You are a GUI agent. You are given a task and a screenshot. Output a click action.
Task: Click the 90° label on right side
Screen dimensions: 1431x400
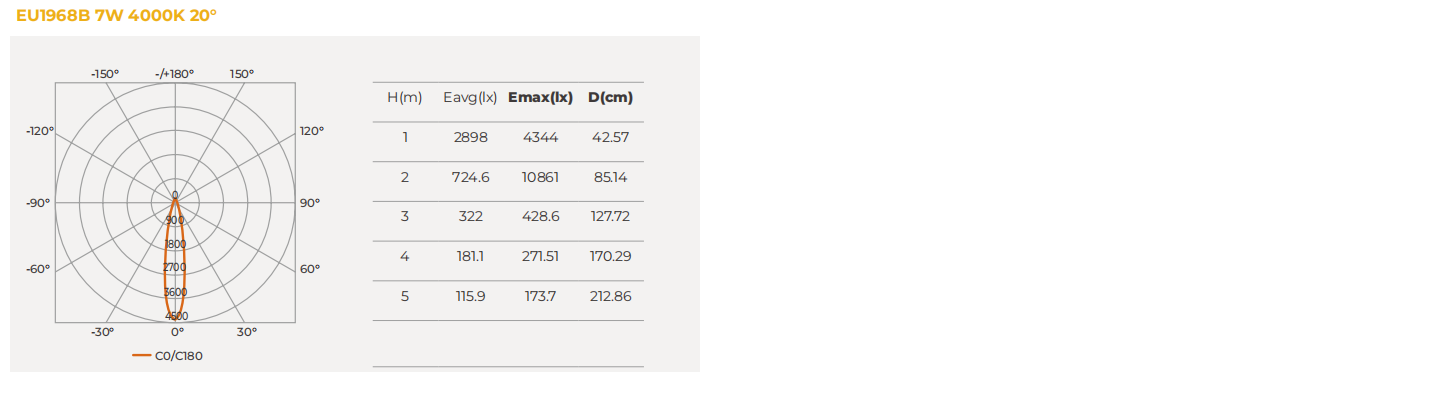310,203
